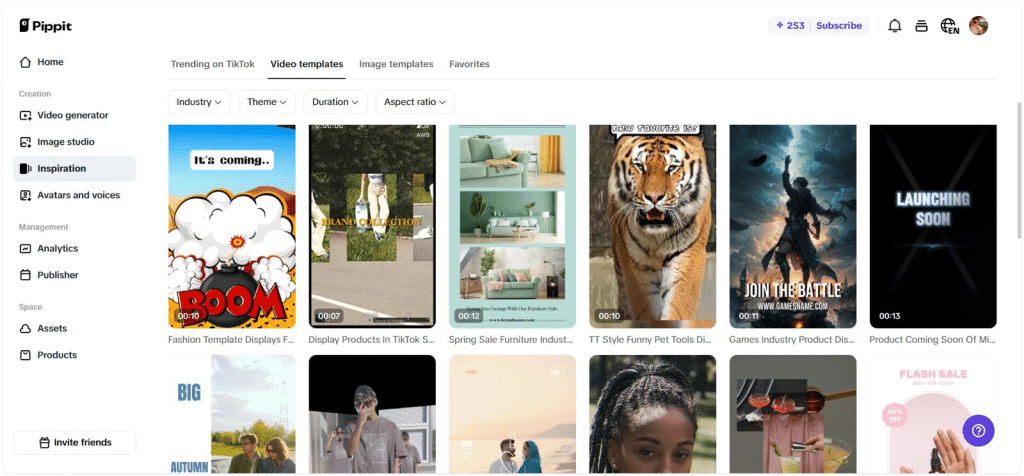Click the Pippit logo
Screen dimensions: 1024x476
tap(46, 26)
